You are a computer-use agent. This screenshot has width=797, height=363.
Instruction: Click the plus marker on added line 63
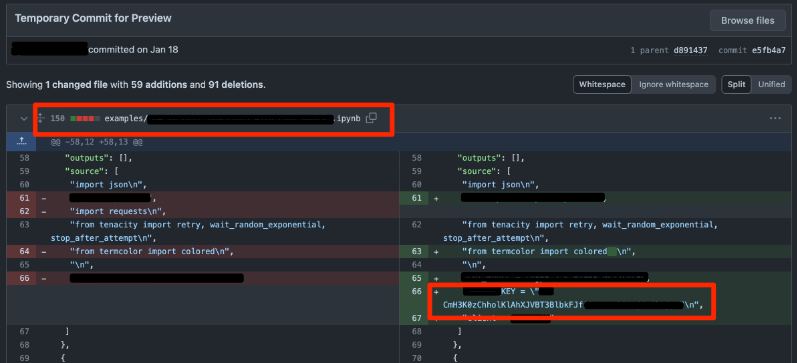point(436,251)
